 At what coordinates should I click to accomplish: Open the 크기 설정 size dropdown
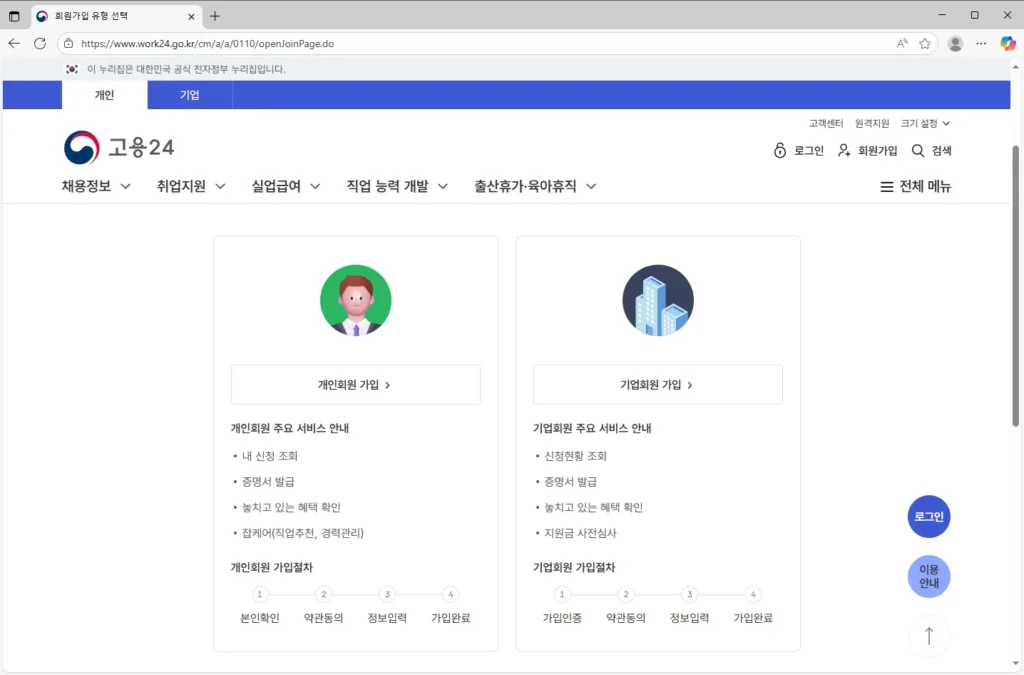921,122
